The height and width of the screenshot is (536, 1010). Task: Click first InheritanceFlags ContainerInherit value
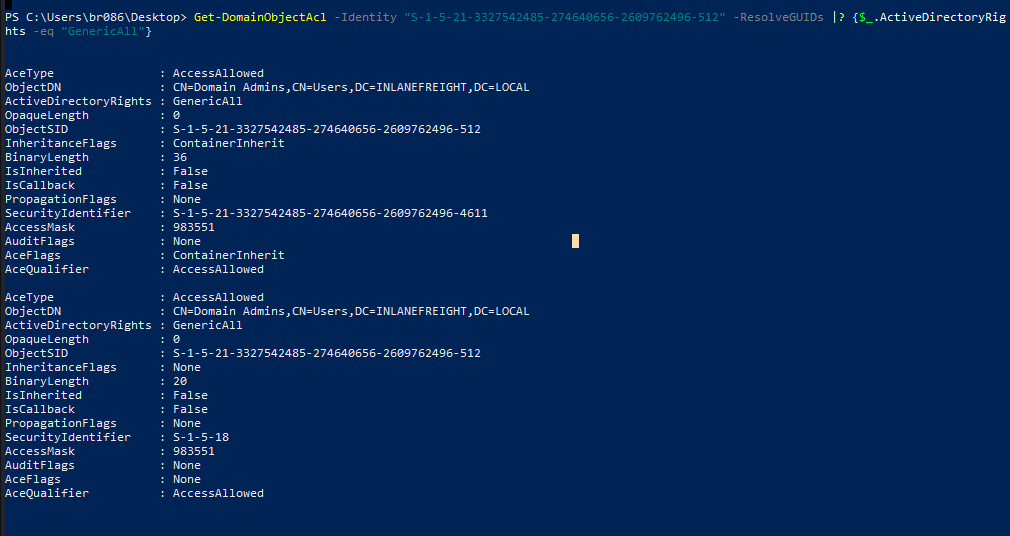(229, 143)
